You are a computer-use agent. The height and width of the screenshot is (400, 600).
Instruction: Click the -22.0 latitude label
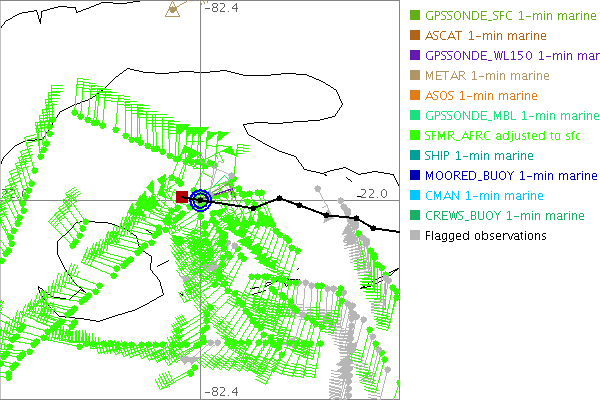[372, 193]
